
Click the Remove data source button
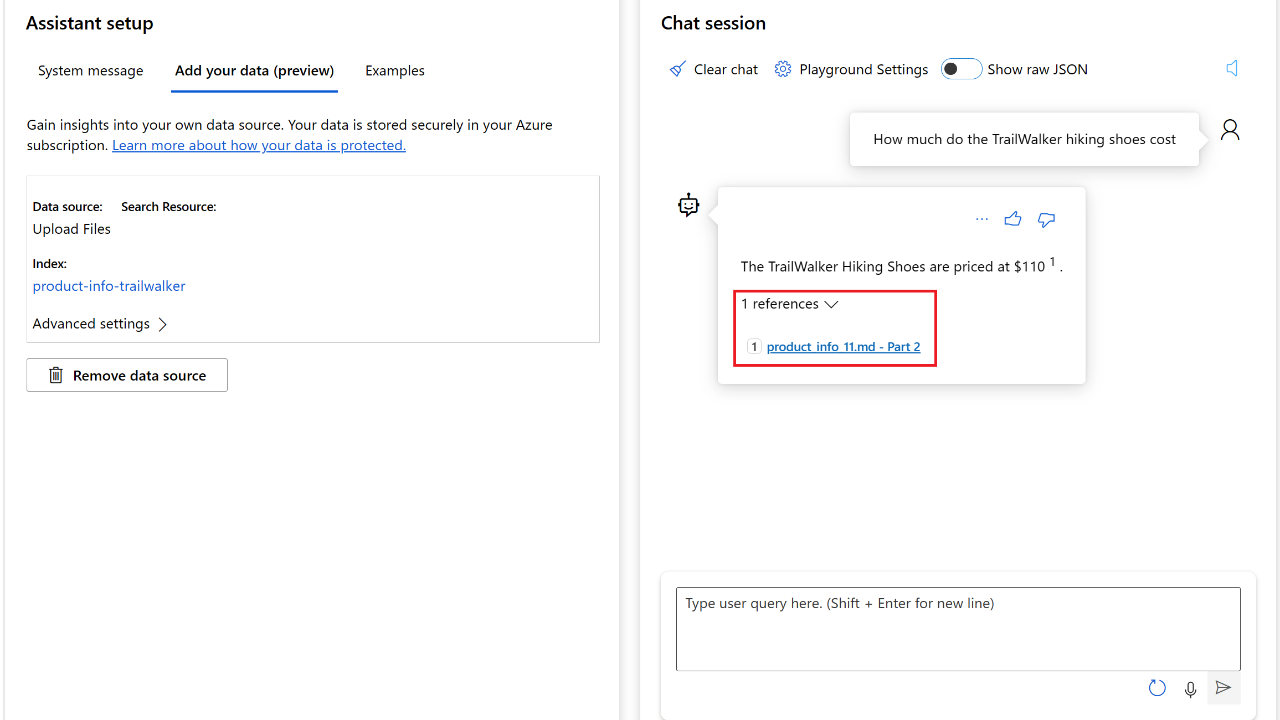tap(127, 375)
